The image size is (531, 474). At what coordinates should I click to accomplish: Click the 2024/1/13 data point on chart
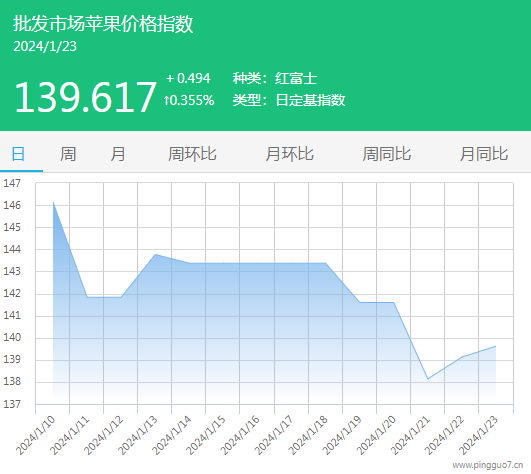coord(155,254)
